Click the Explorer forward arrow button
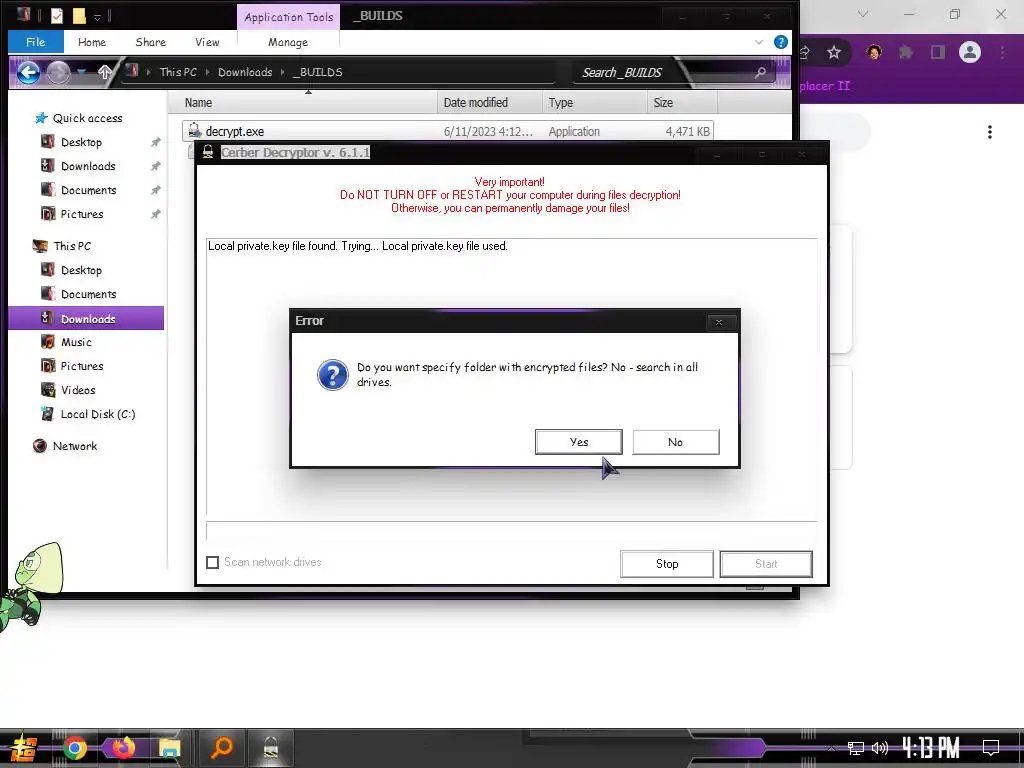 pyautogui.click(x=58, y=72)
